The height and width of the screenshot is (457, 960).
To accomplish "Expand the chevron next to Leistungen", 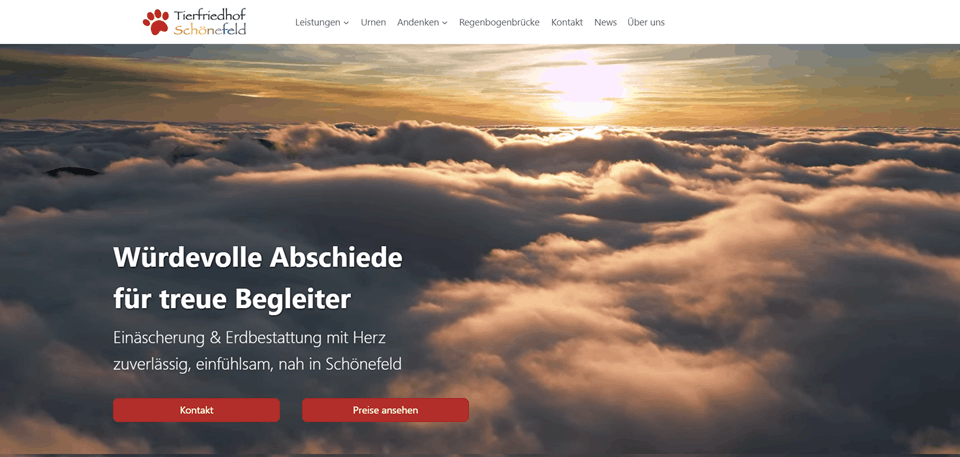I will (346, 23).
